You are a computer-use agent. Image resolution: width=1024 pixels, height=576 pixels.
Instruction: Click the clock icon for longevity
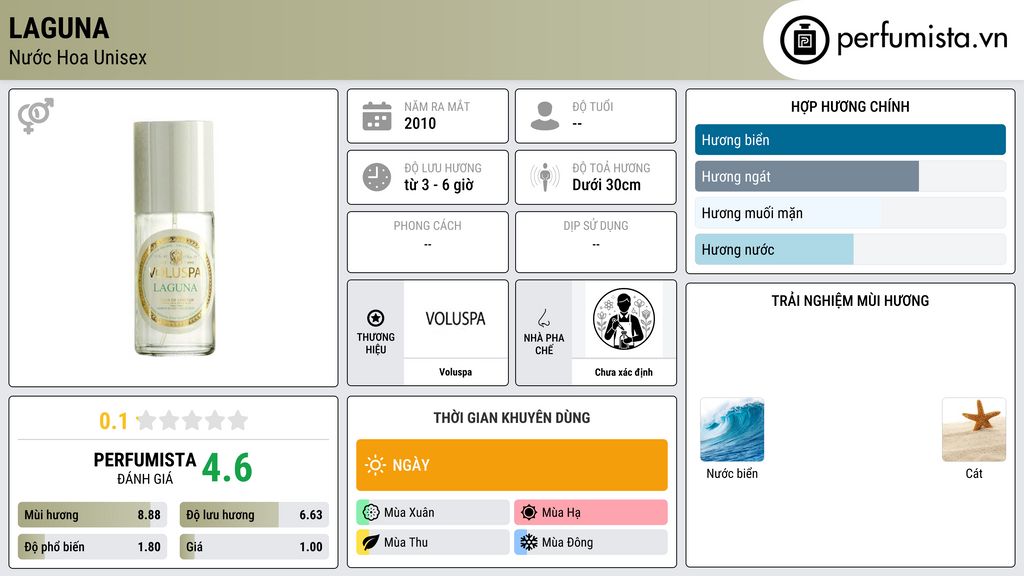(377, 177)
